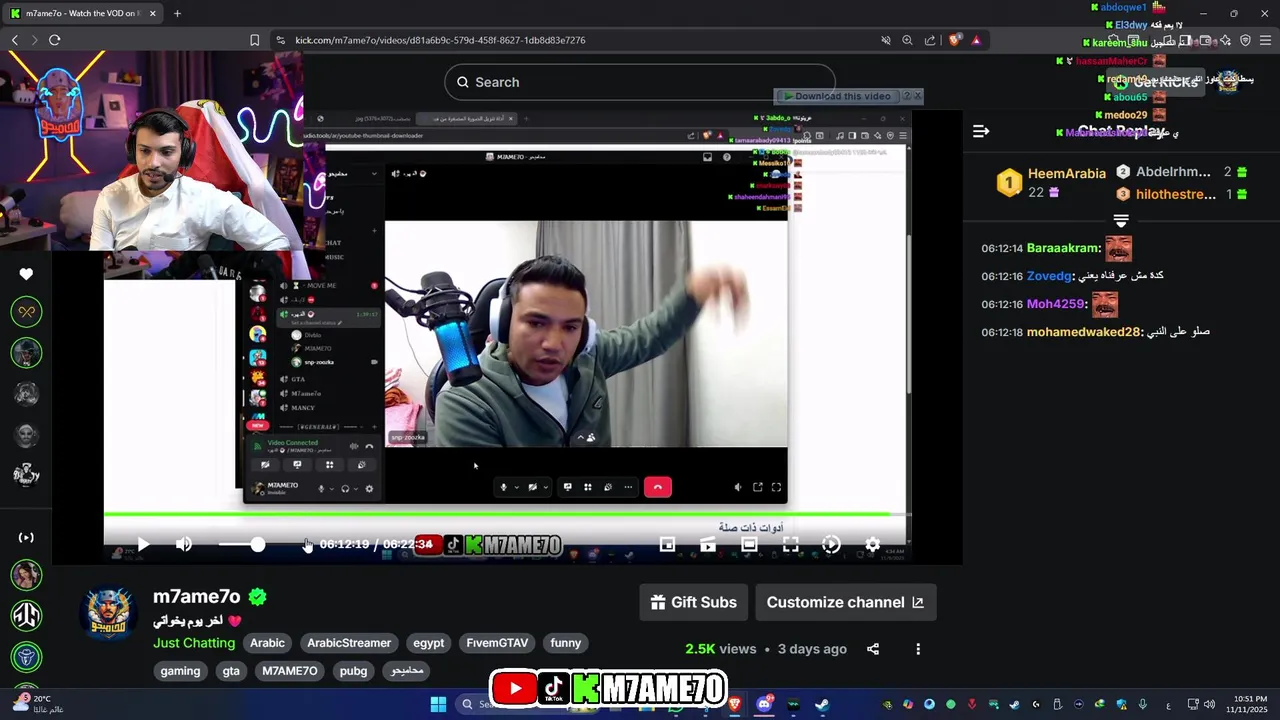This screenshot has width=1280, height=720.
Task: Select the pubg tag
Action: [x=353, y=671]
